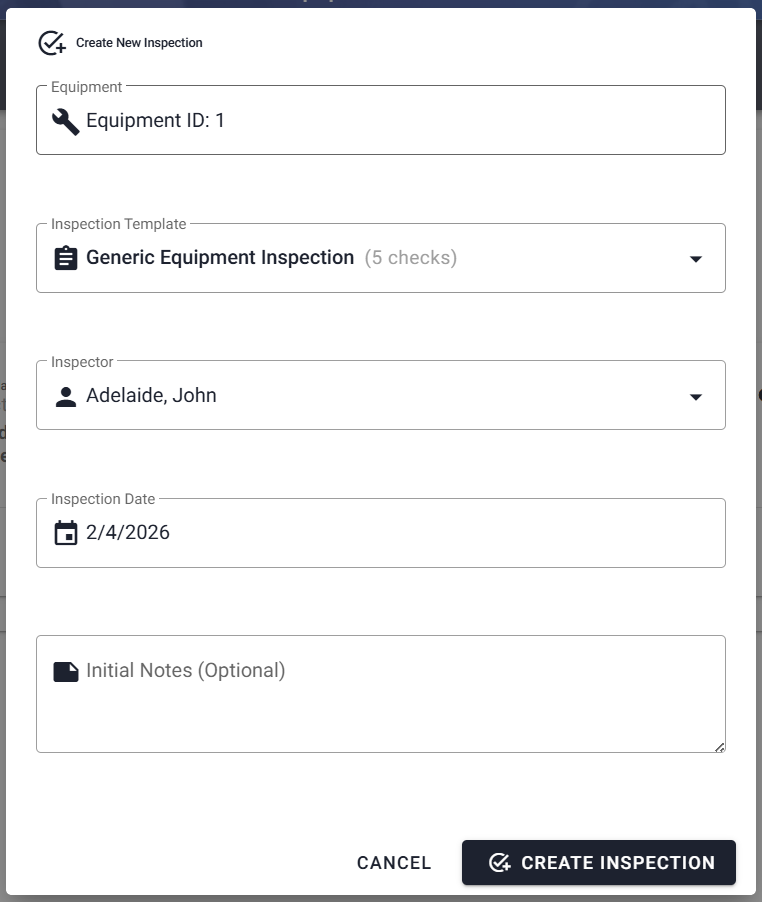Click the wrench icon in Equipment field
This screenshot has height=902, width=762.
coord(66,121)
